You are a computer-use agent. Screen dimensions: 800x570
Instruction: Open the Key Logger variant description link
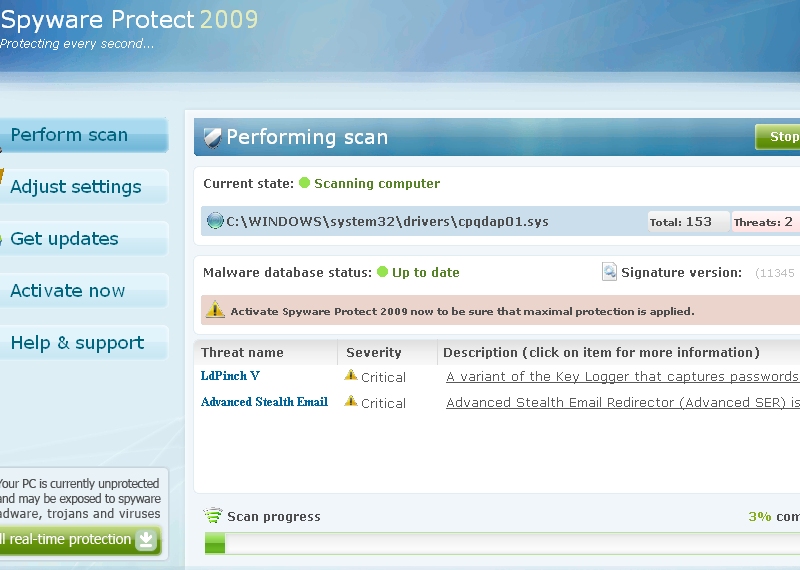[x=622, y=377]
